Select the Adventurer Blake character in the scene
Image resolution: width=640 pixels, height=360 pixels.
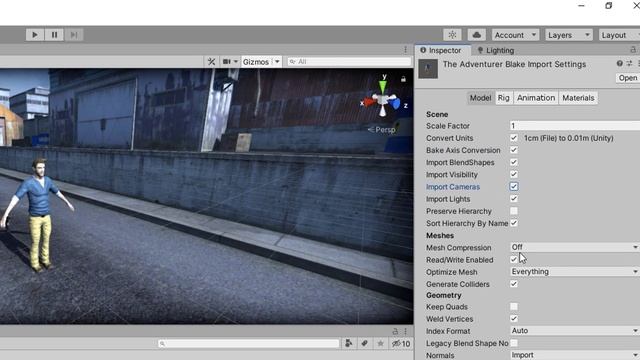click(x=39, y=214)
